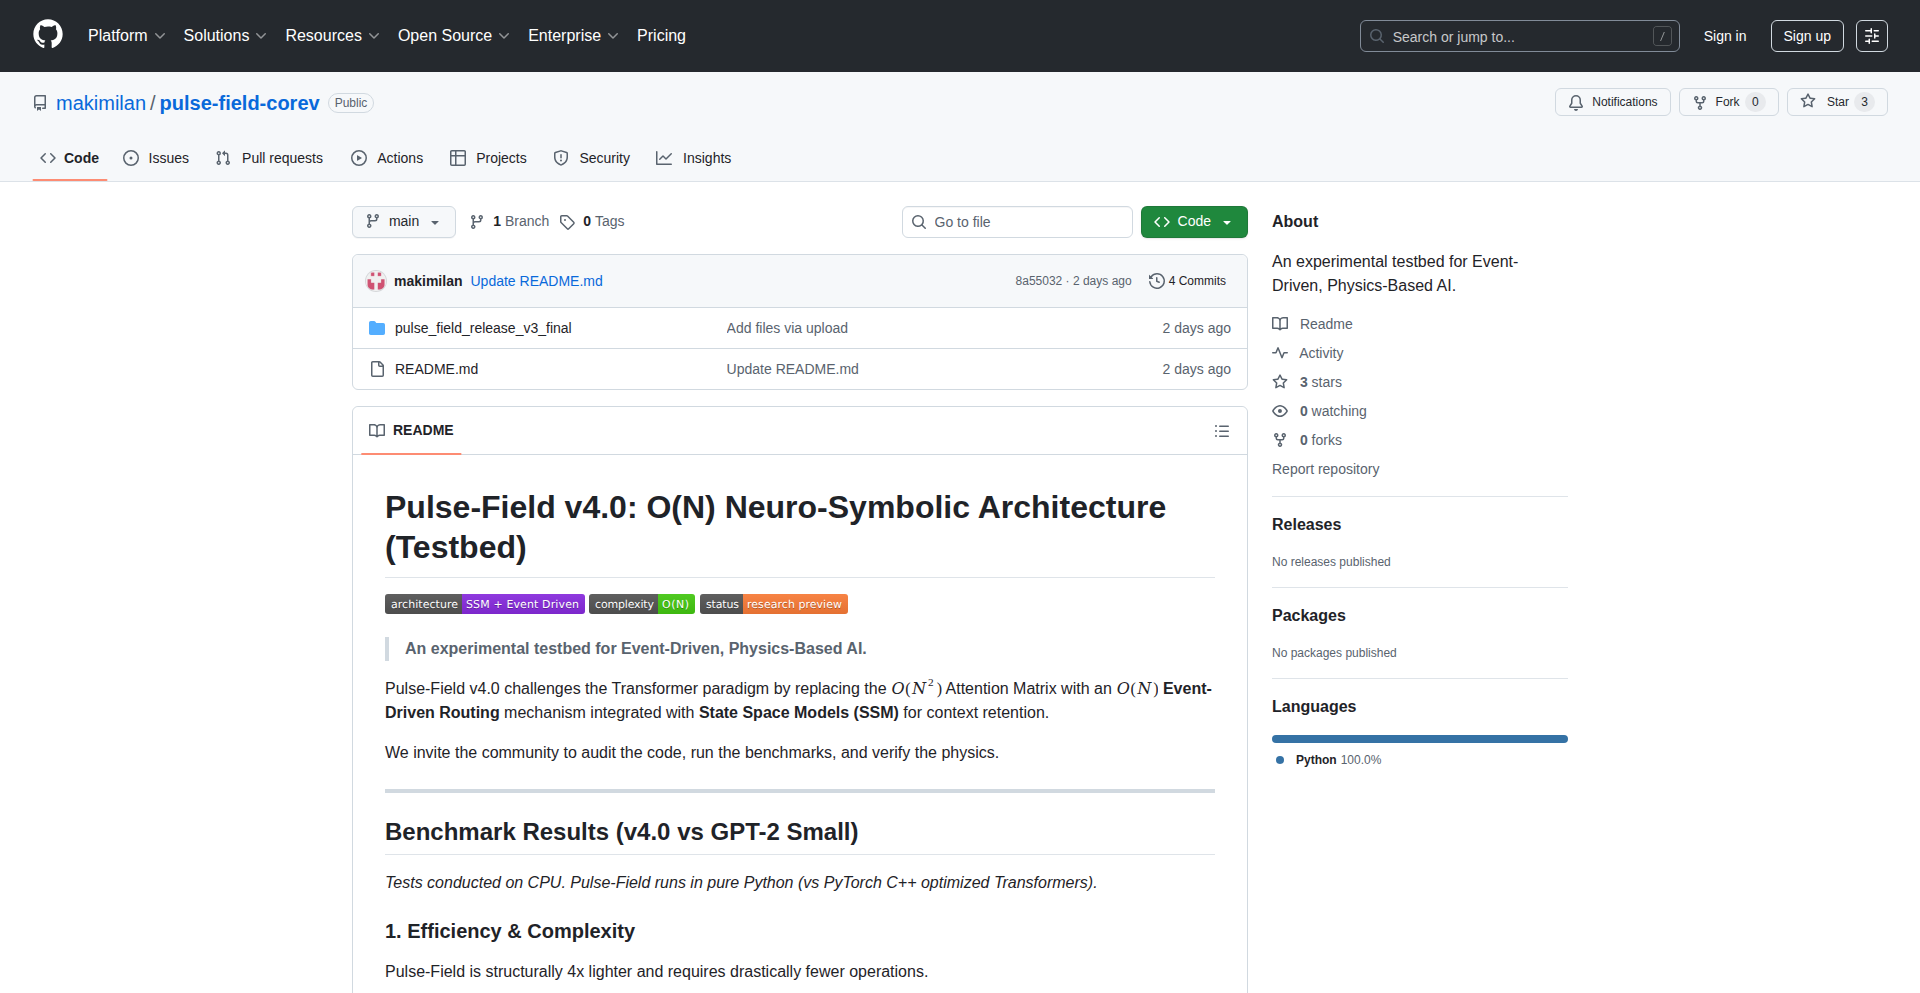Open the Pull requests tab

tap(270, 158)
